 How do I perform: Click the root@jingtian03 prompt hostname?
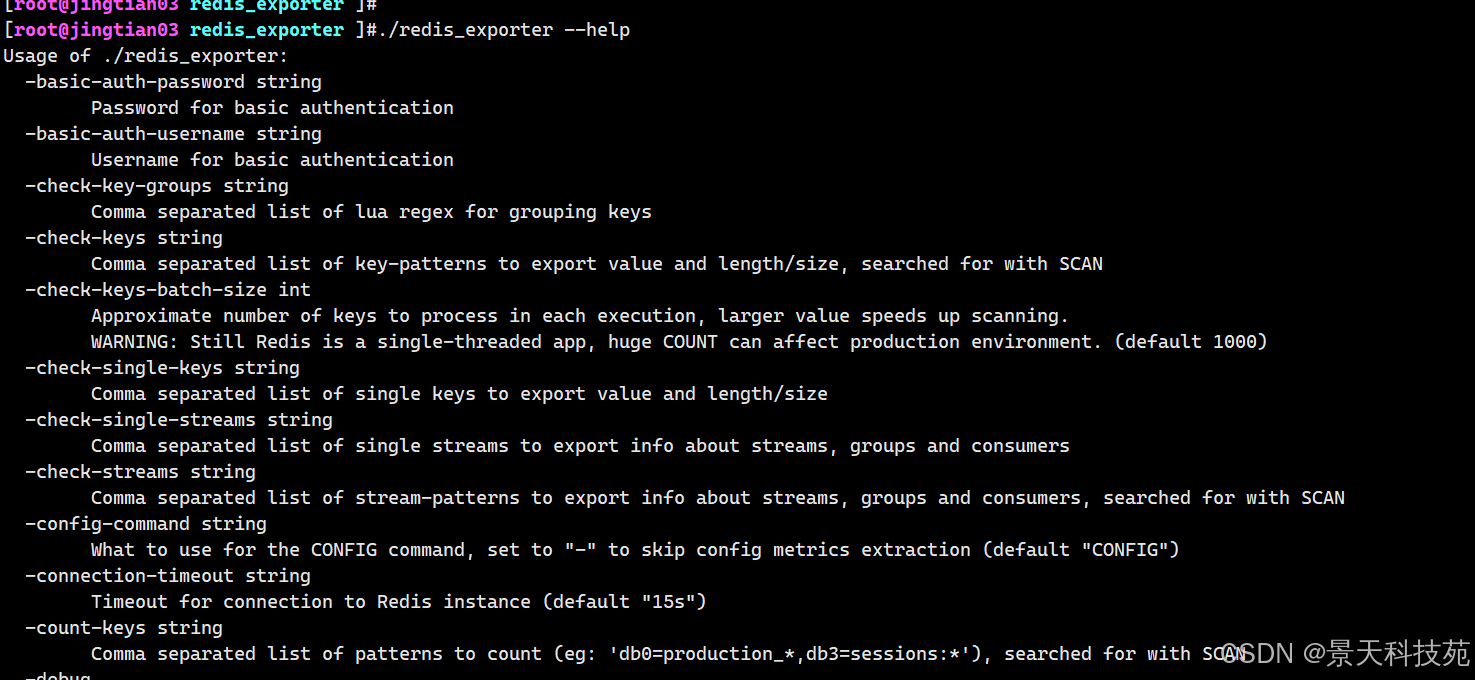(x=96, y=30)
